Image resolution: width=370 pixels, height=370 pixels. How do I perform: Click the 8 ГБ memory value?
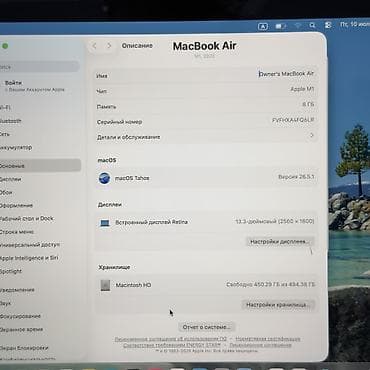click(308, 105)
